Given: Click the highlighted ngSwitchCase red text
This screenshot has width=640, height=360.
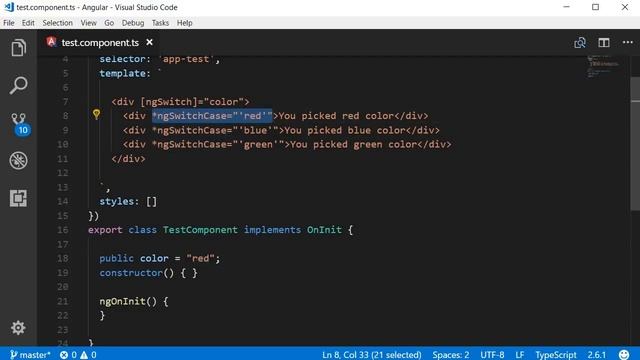Looking at the screenshot, I should point(212,116).
